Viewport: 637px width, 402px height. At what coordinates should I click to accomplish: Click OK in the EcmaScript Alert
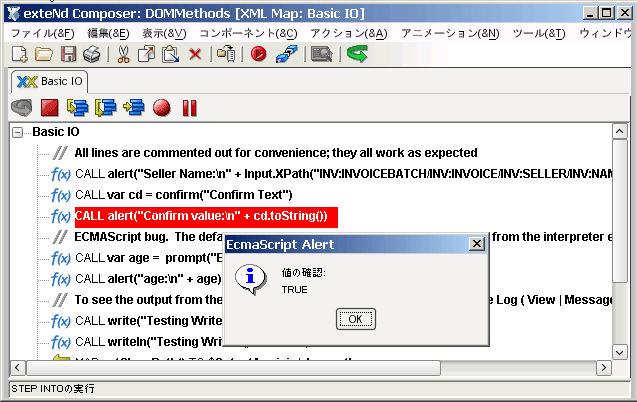355,319
